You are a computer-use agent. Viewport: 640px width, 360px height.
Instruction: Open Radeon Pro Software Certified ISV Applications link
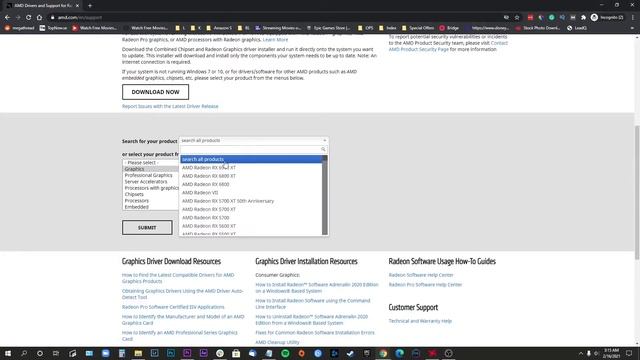173,307
